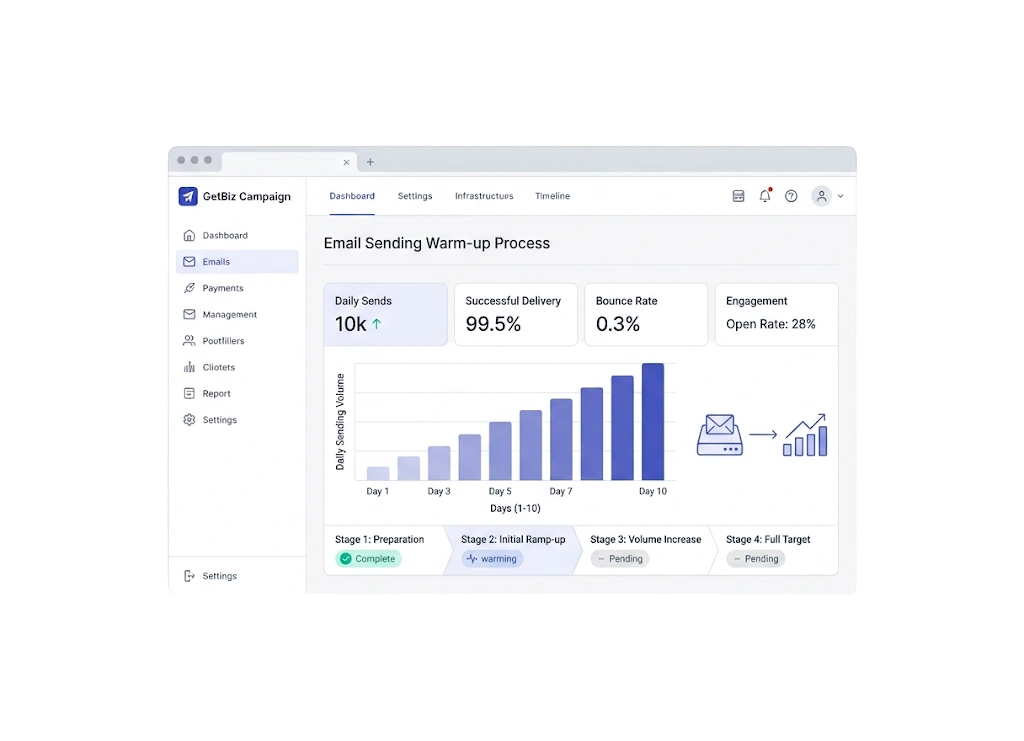Click the Management envelope icon
Screen dimensions: 1024x741
tap(189, 314)
